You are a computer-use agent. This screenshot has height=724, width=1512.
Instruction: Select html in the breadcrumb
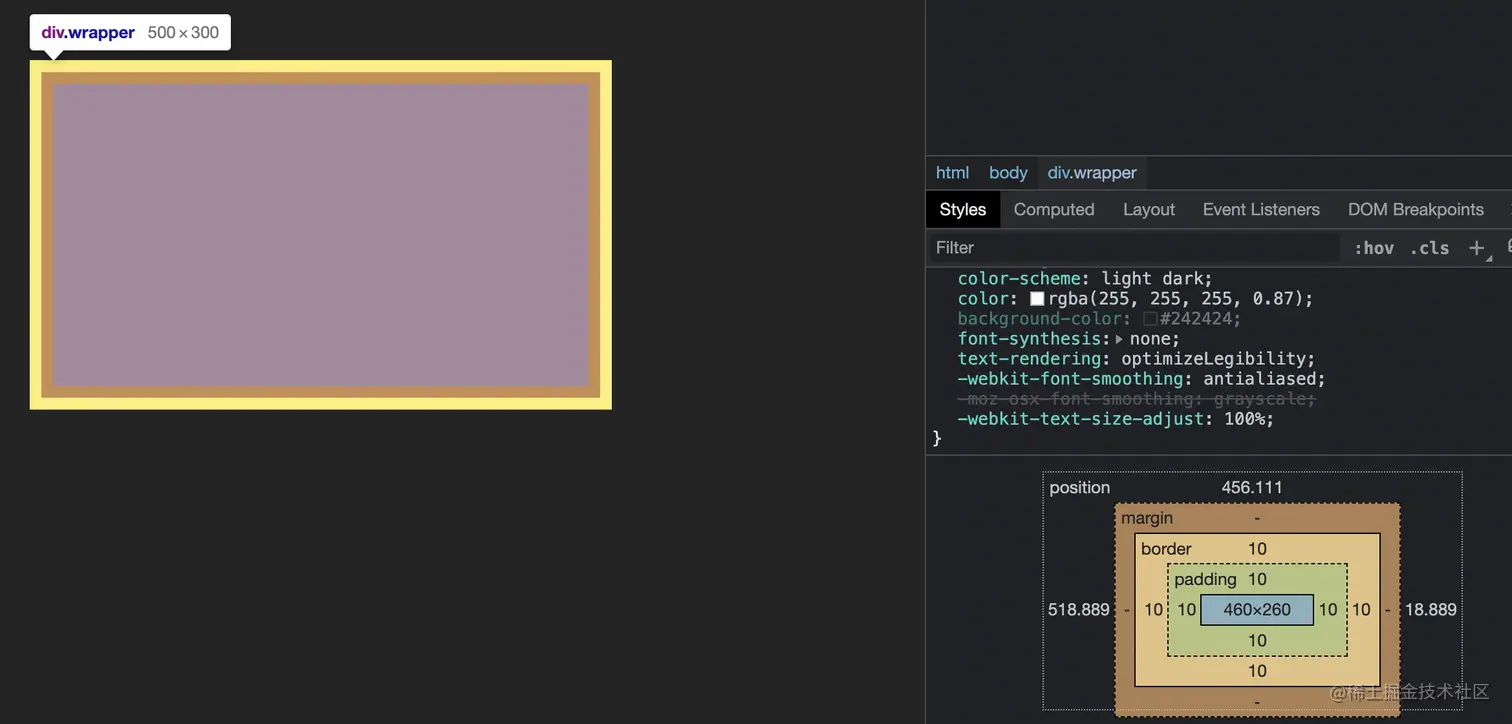pos(952,172)
